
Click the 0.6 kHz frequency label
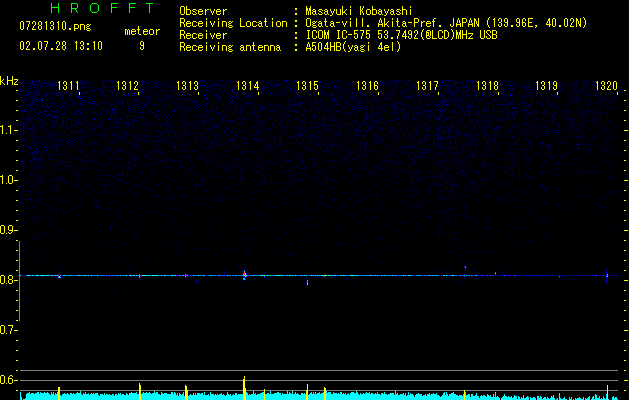(x=7, y=380)
